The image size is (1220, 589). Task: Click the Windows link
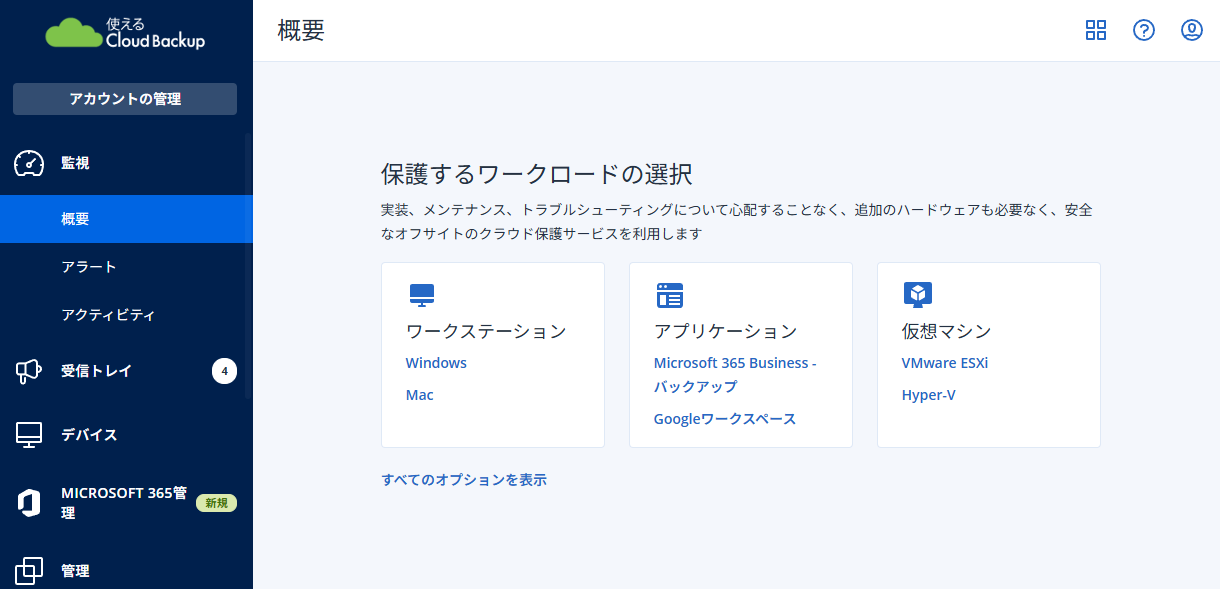[x=436, y=363]
